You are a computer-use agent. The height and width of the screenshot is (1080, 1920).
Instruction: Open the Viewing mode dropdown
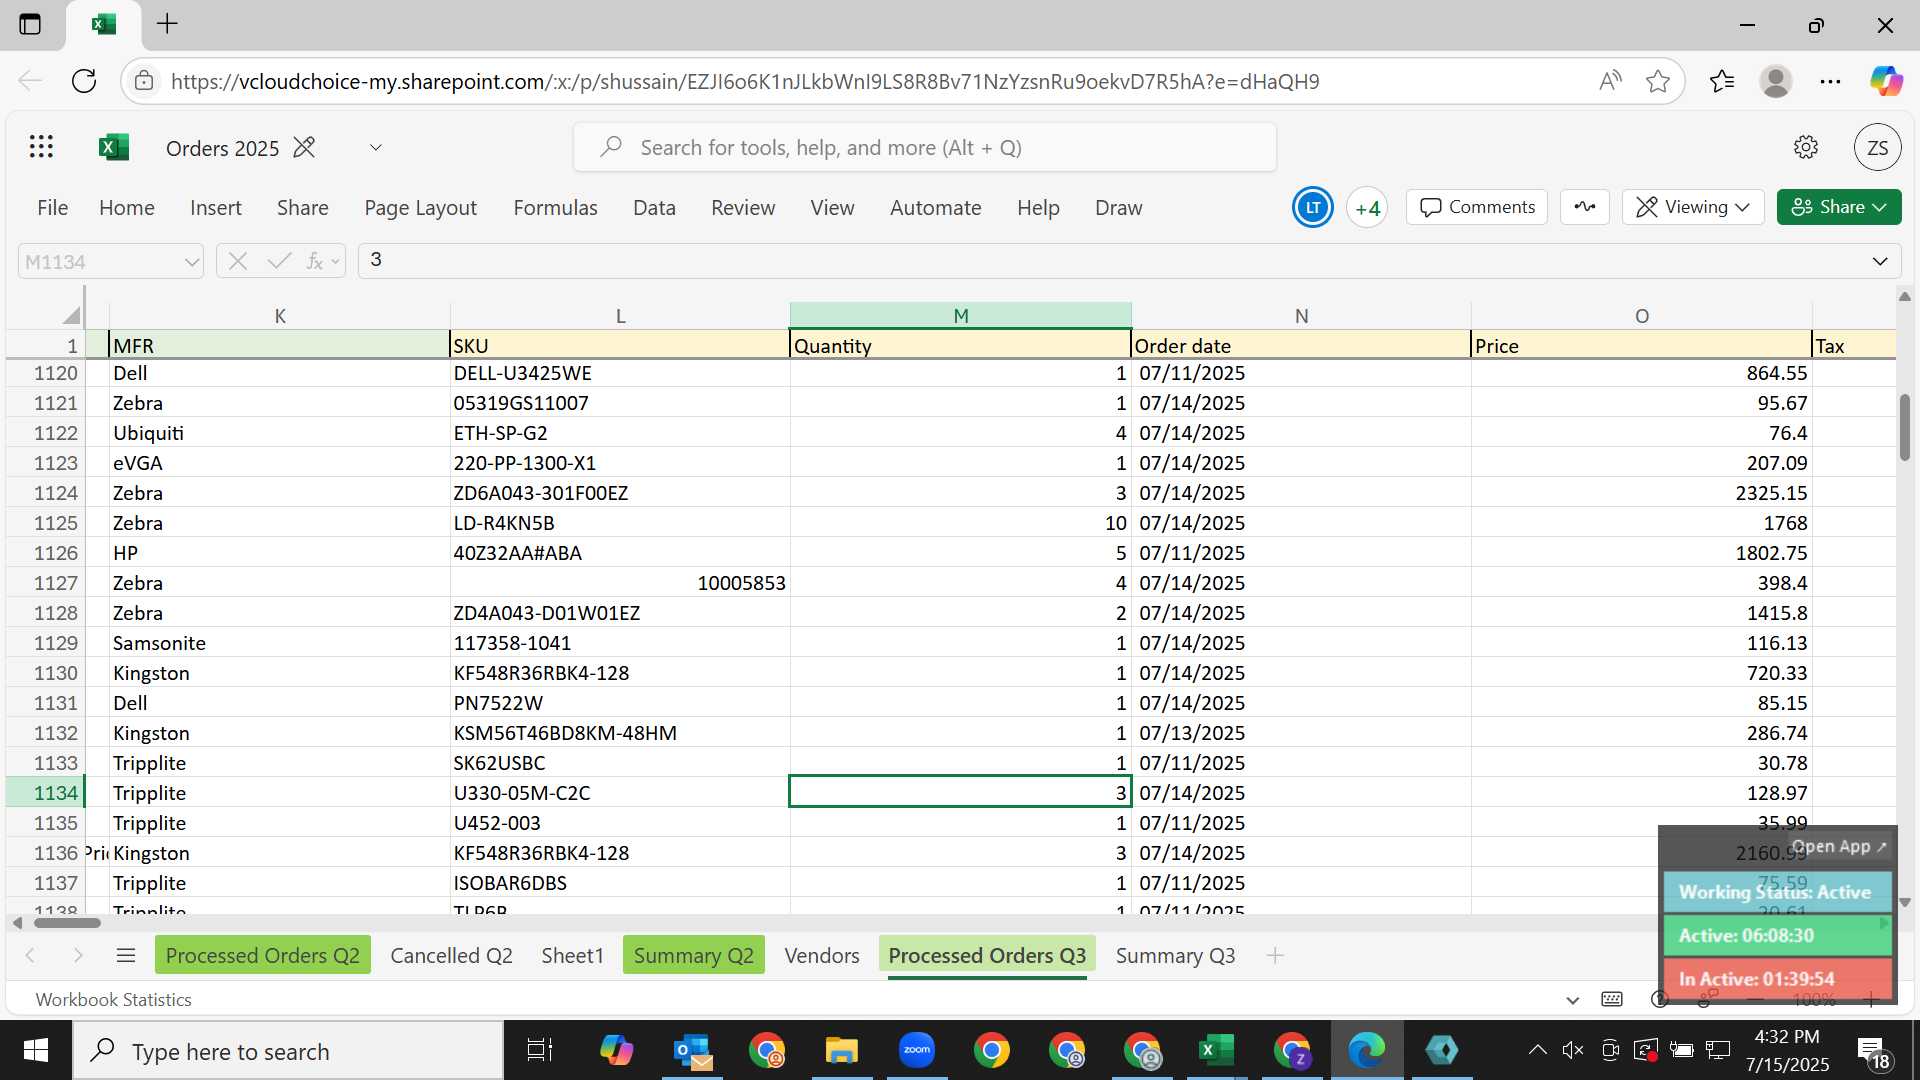1692,207
